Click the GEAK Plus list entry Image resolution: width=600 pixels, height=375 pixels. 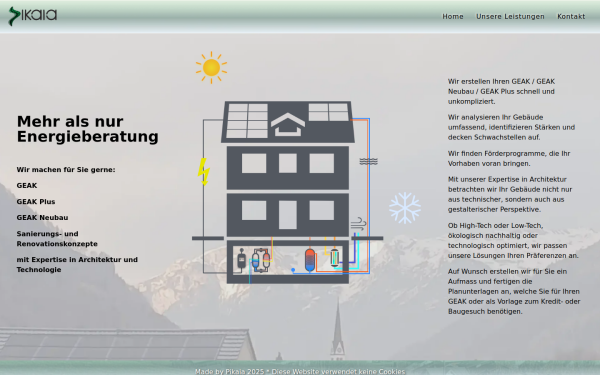tap(36, 202)
